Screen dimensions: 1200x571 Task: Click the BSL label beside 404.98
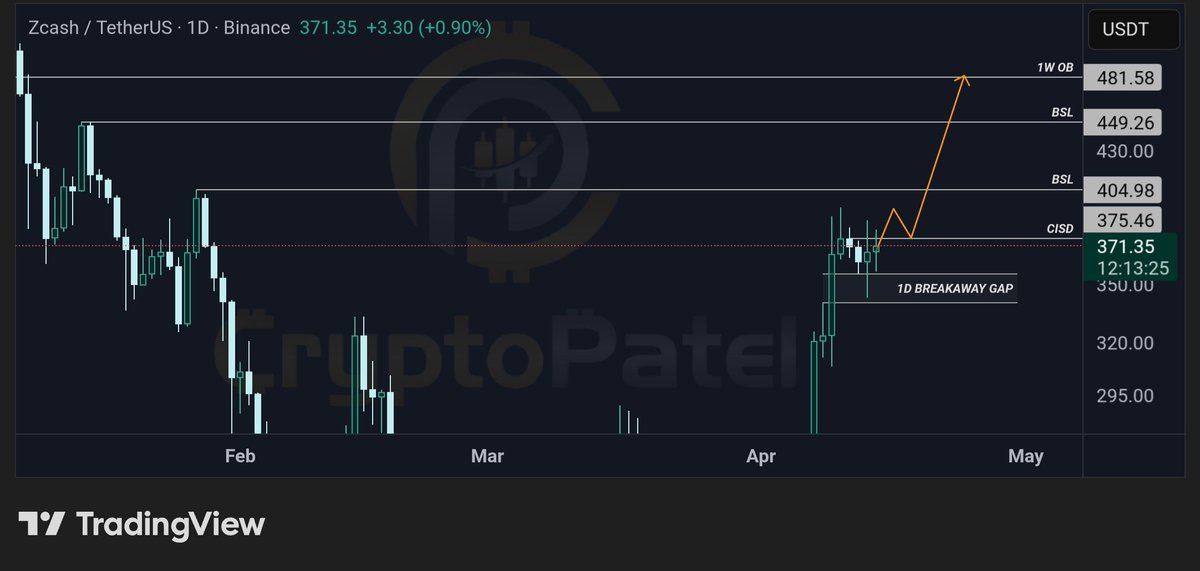click(x=1062, y=180)
